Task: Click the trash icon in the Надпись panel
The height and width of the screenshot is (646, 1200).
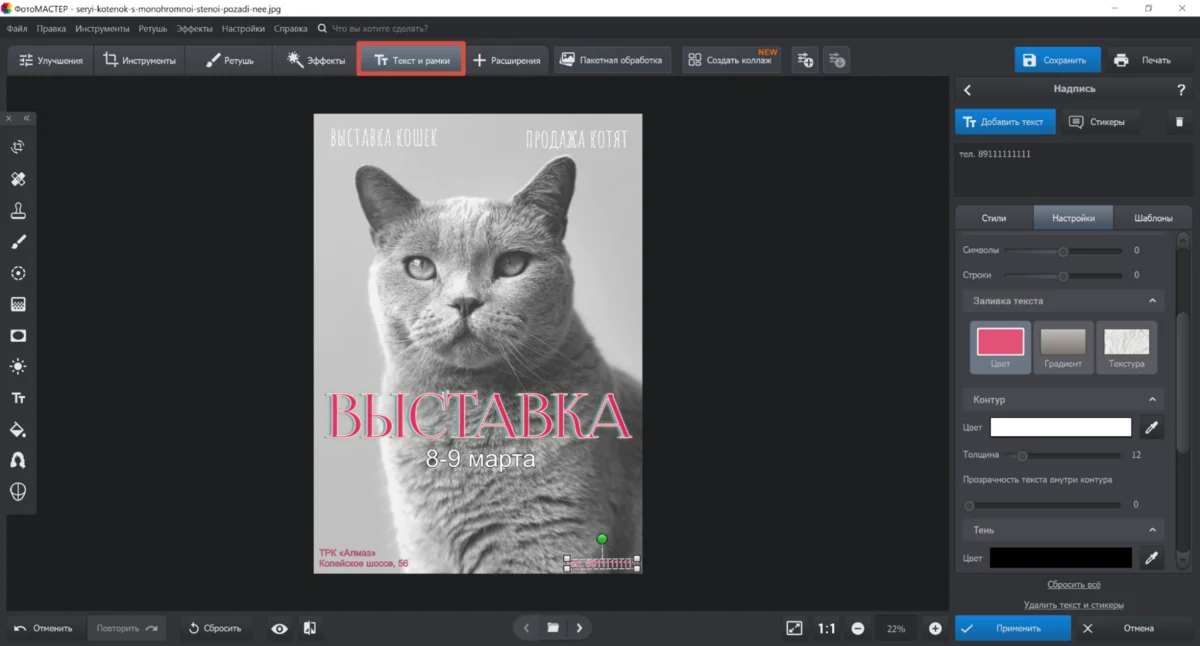Action: pos(1178,121)
